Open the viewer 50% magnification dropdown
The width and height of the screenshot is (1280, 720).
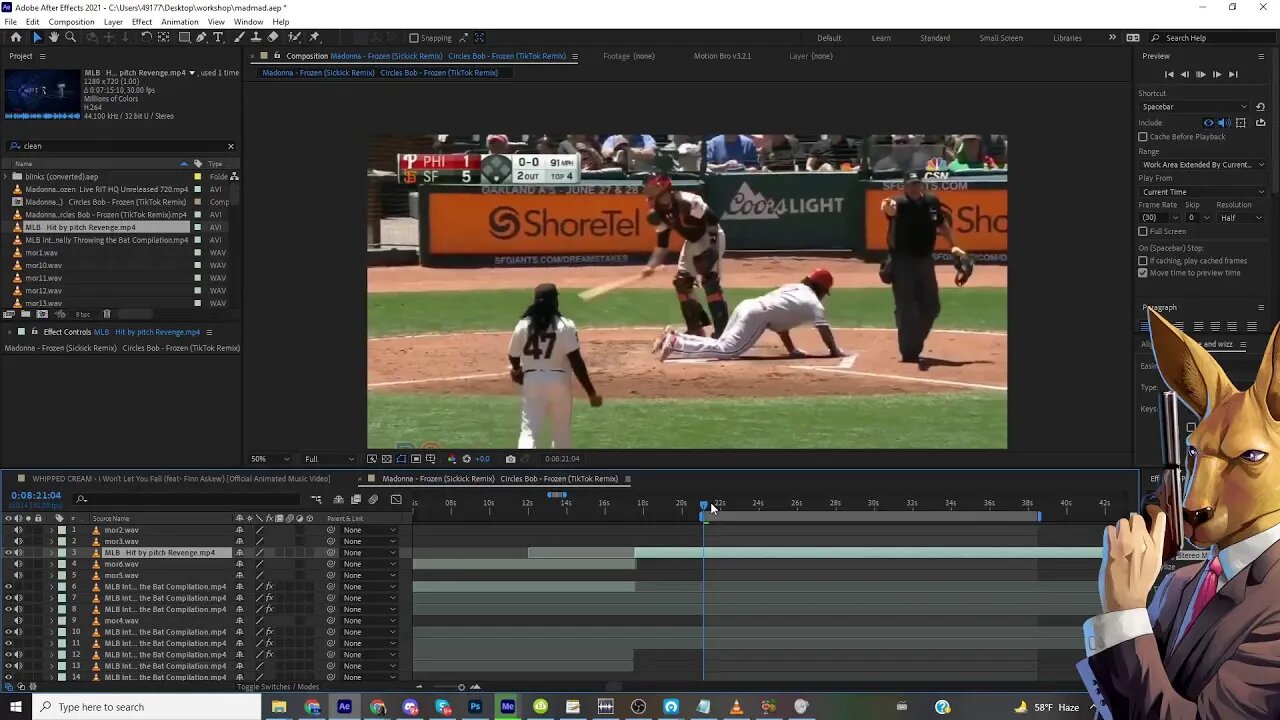pos(270,459)
